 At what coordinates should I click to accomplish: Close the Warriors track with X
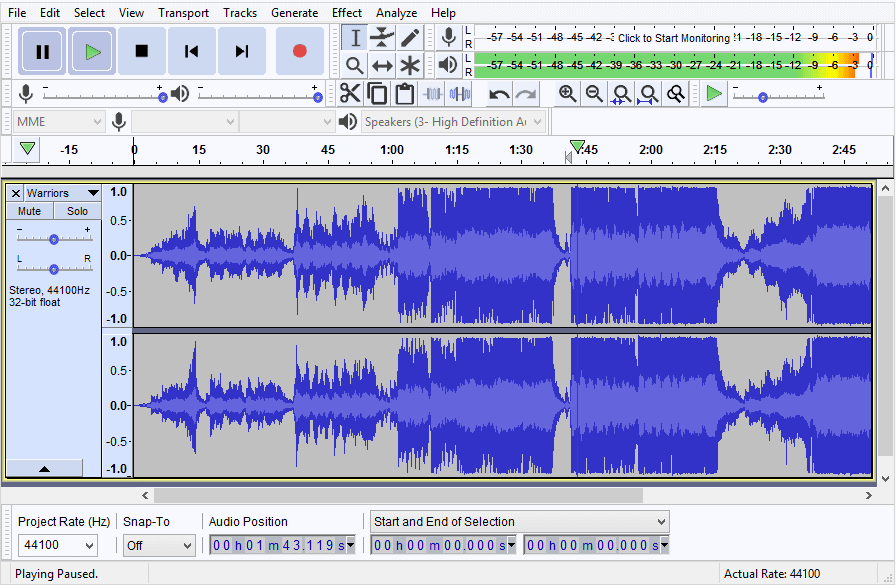[x=16, y=193]
